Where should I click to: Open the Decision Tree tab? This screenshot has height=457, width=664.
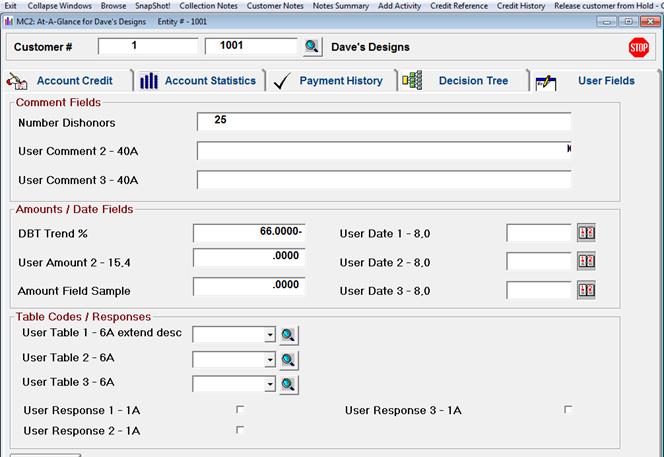[472, 81]
